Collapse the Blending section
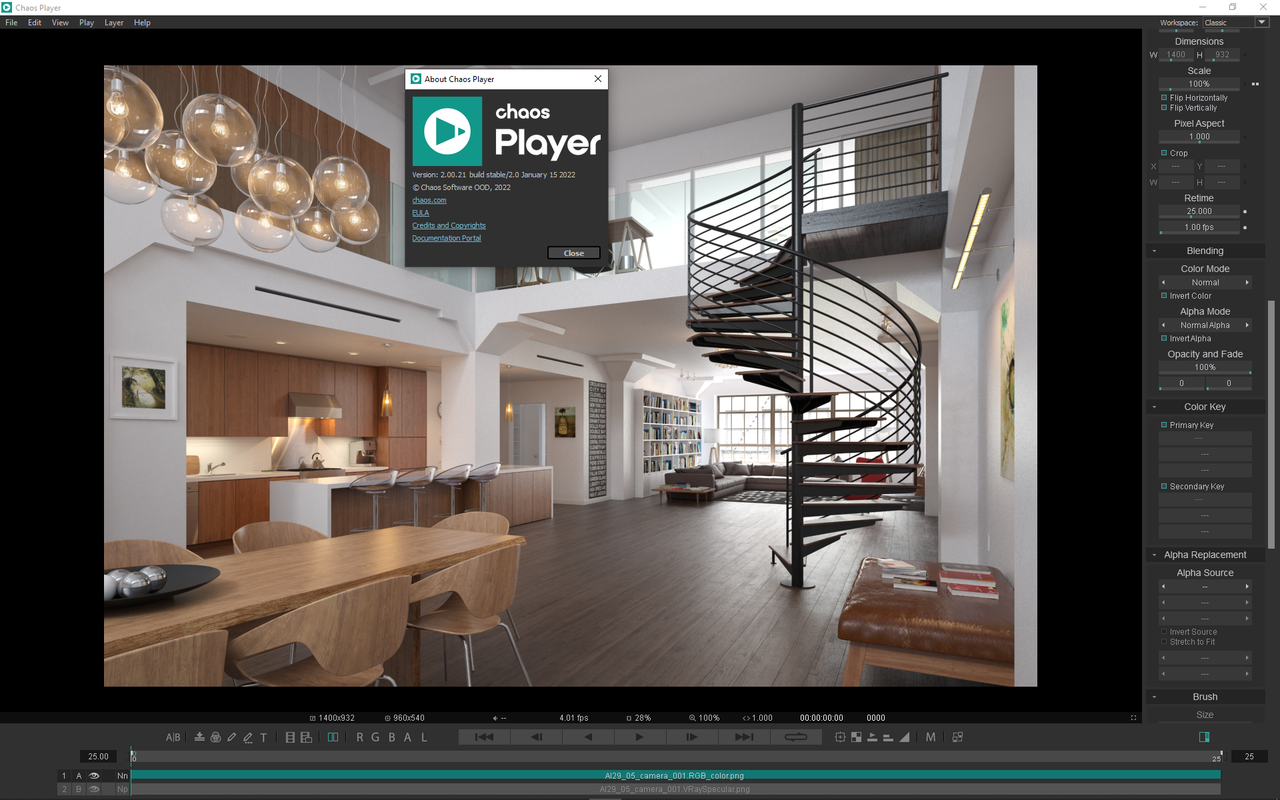Screen dimensions: 1280x800 pyautogui.click(x=1155, y=251)
